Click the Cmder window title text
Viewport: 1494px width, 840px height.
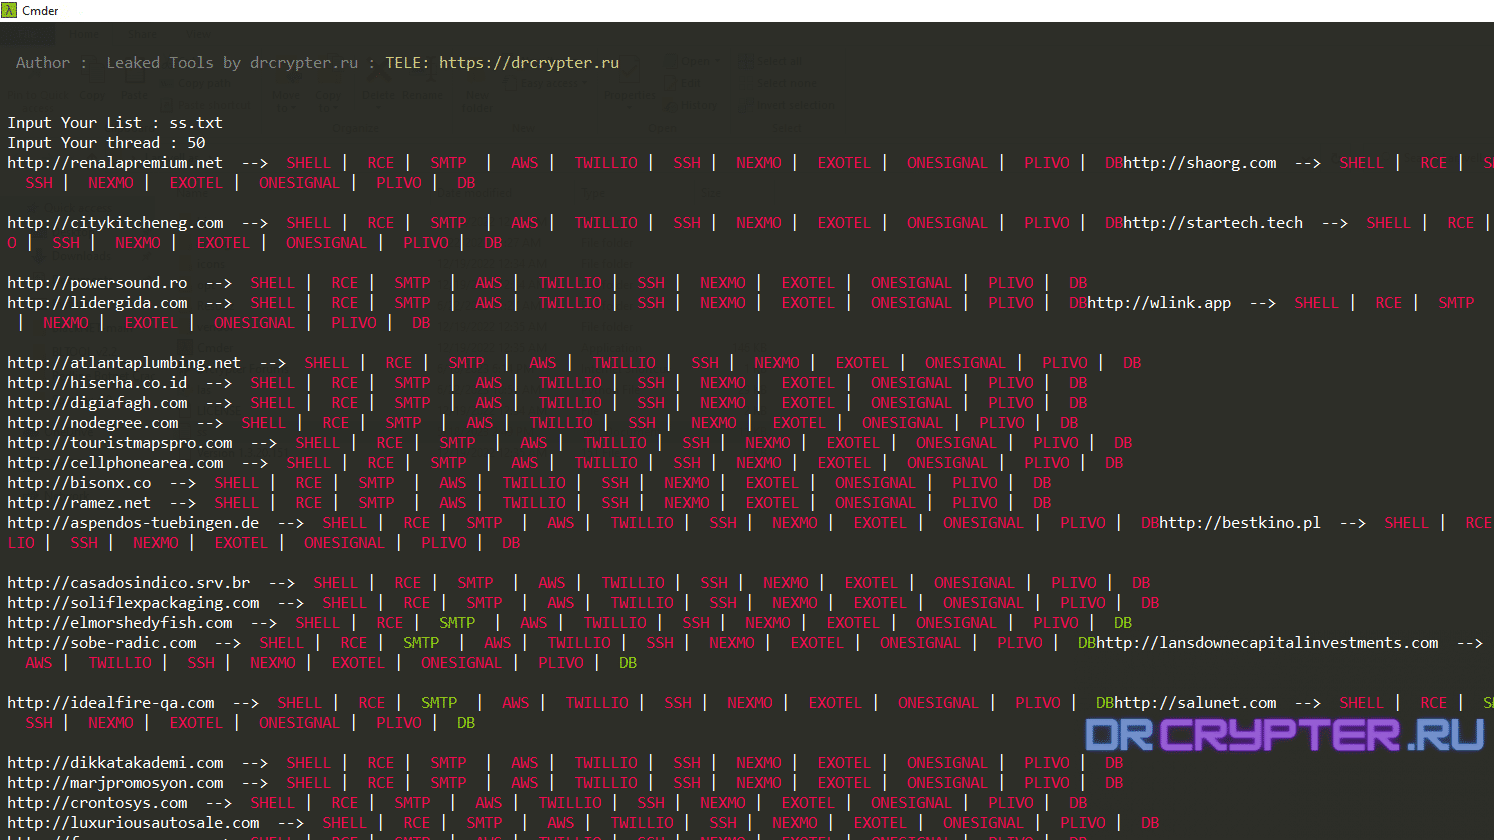pos(40,11)
